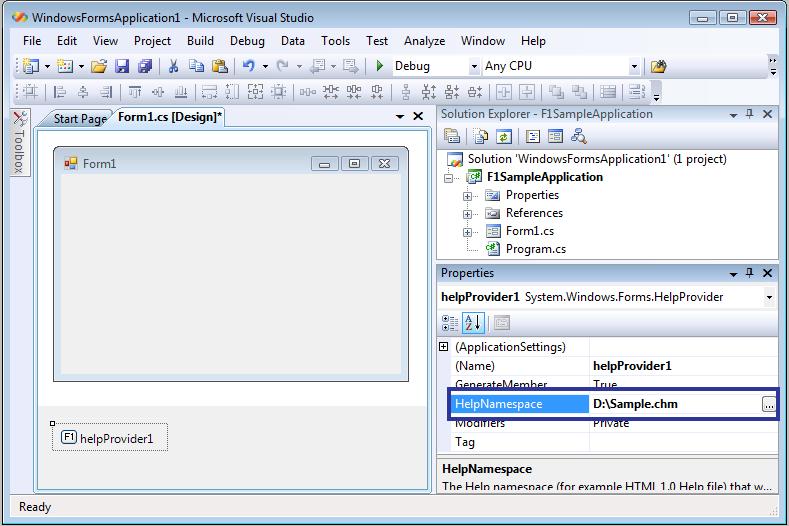789x526 pixels.
Task: Open the Debug configuration dropdown
Action: [x=474, y=66]
